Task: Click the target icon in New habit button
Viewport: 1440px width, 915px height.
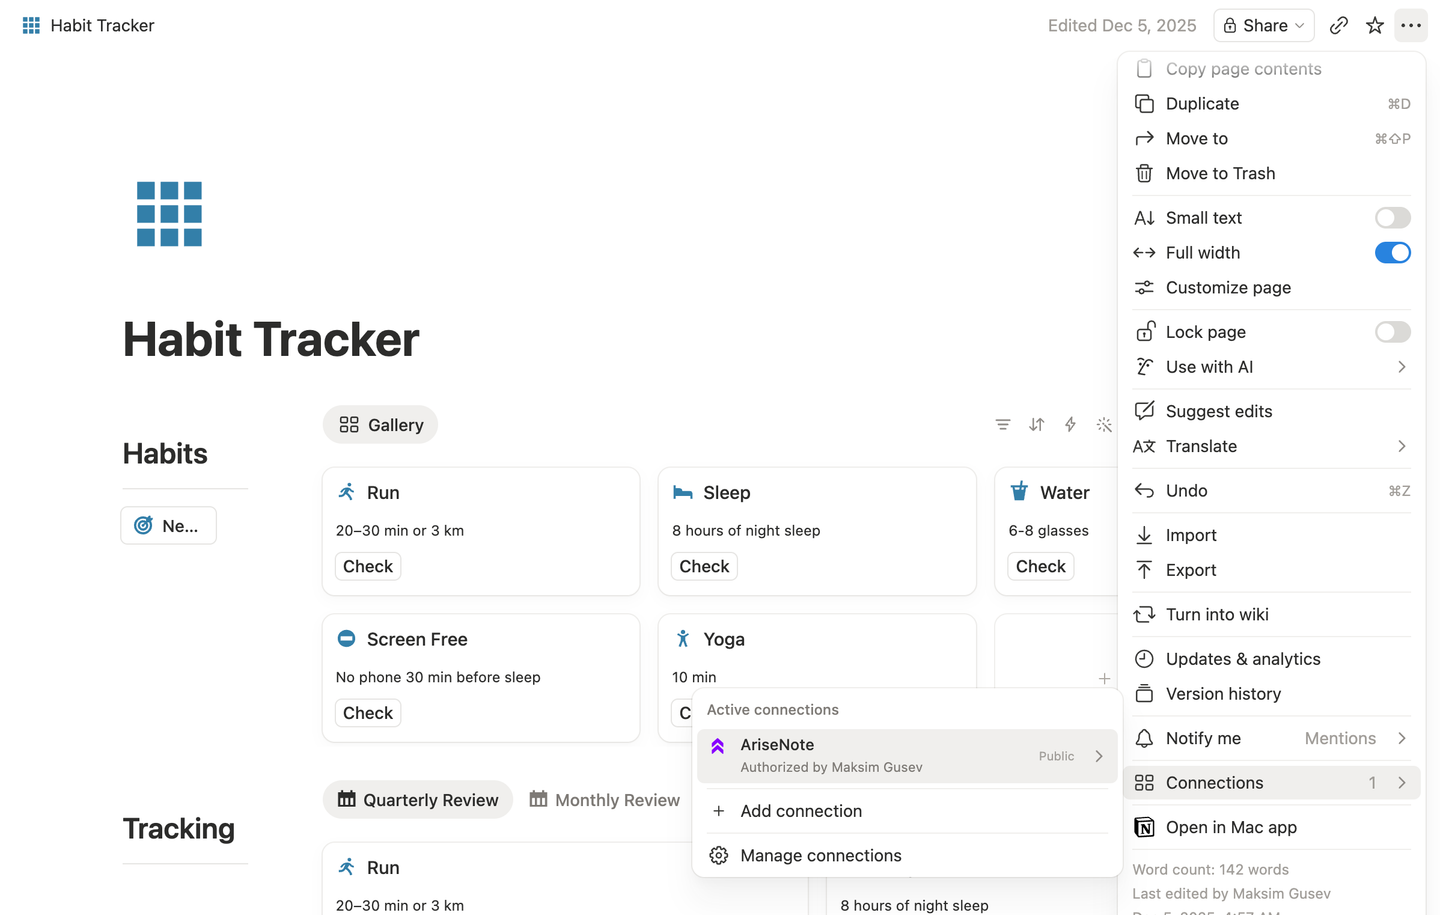Action: [143, 526]
